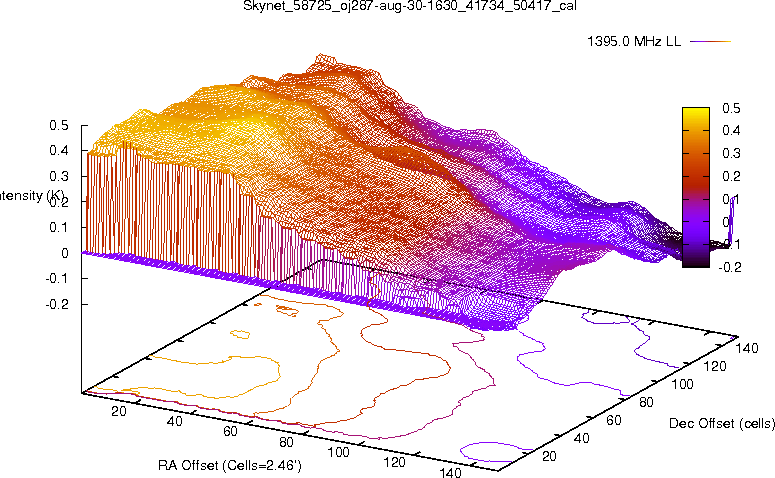This screenshot has width=775, height=478.
Task: Select the 0.4 label on the color bar
Action: click(731, 130)
